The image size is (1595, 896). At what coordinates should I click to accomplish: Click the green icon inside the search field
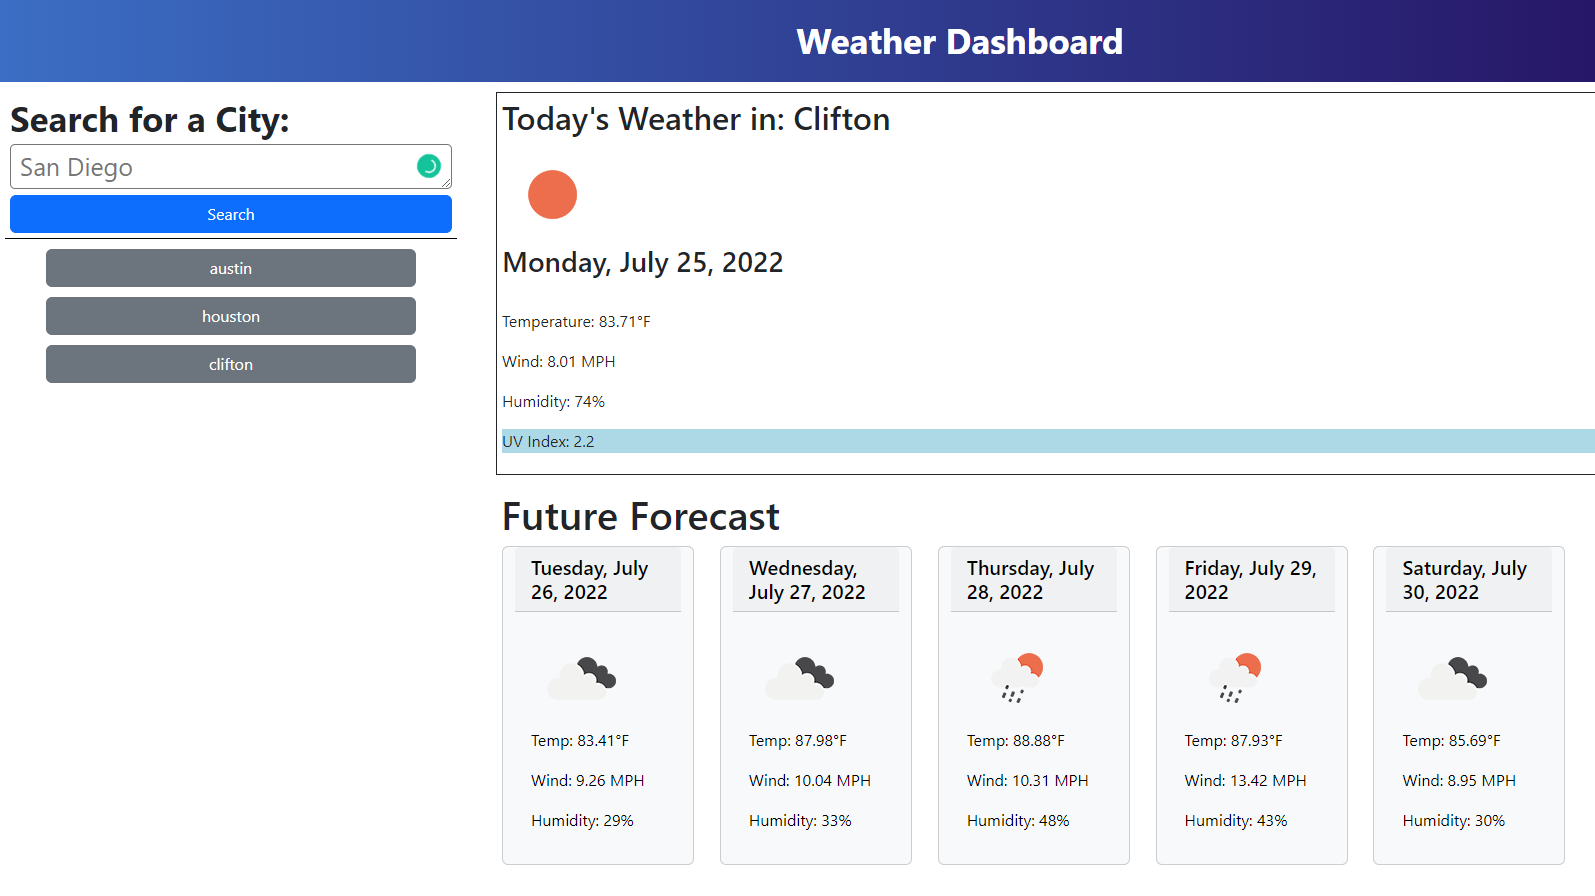tap(429, 166)
